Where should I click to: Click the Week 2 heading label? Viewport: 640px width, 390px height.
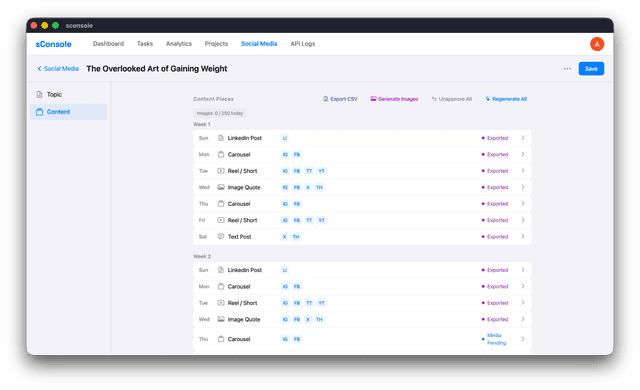(x=202, y=256)
